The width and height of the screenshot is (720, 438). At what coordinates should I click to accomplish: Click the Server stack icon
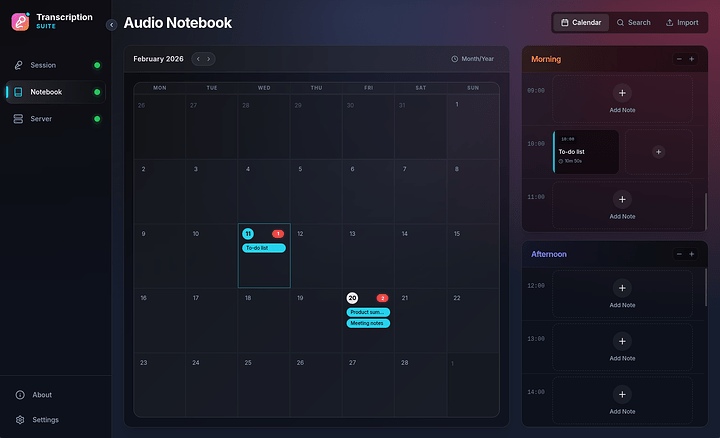18,119
